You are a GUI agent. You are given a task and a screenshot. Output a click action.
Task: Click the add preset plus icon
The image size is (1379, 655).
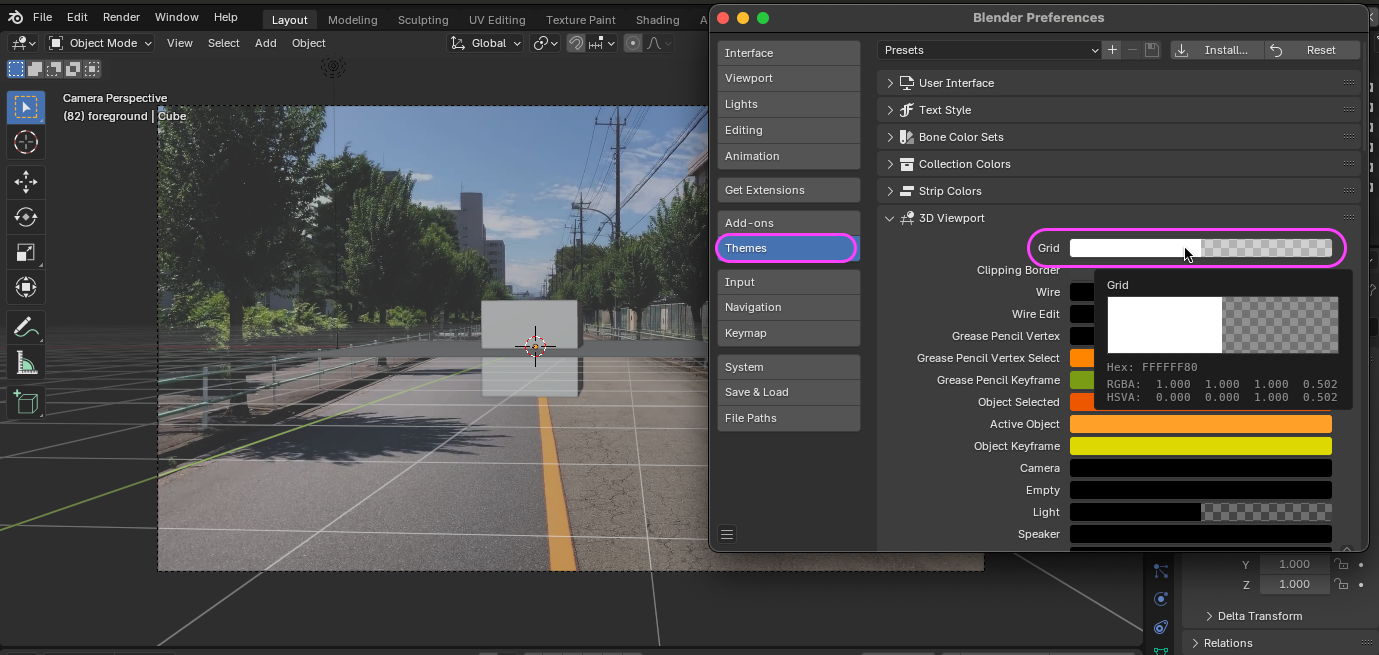pos(1112,50)
